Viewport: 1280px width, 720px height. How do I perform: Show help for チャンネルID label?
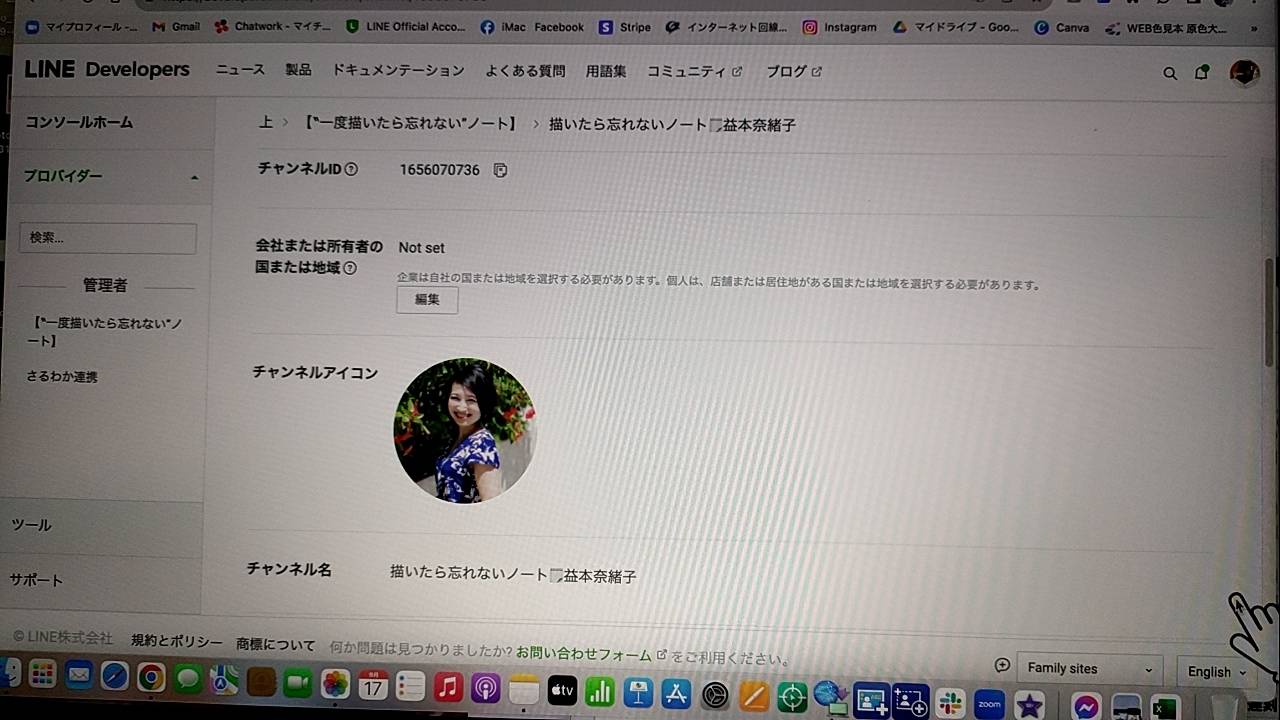(x=351, y=169)
